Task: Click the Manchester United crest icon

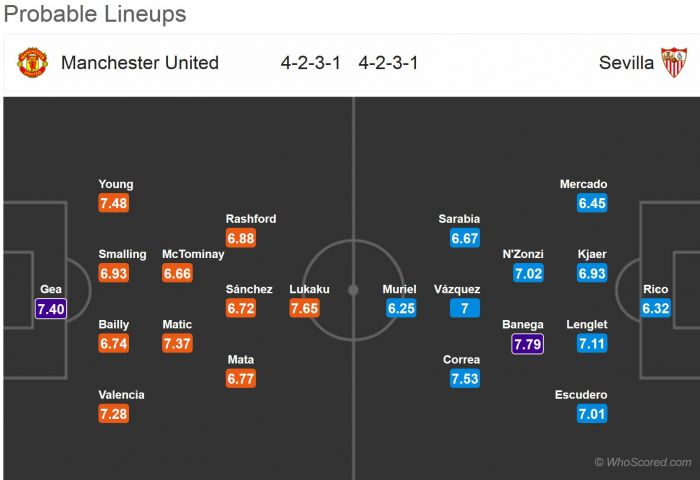Action: pyautogui.click(x=33, y=62)
